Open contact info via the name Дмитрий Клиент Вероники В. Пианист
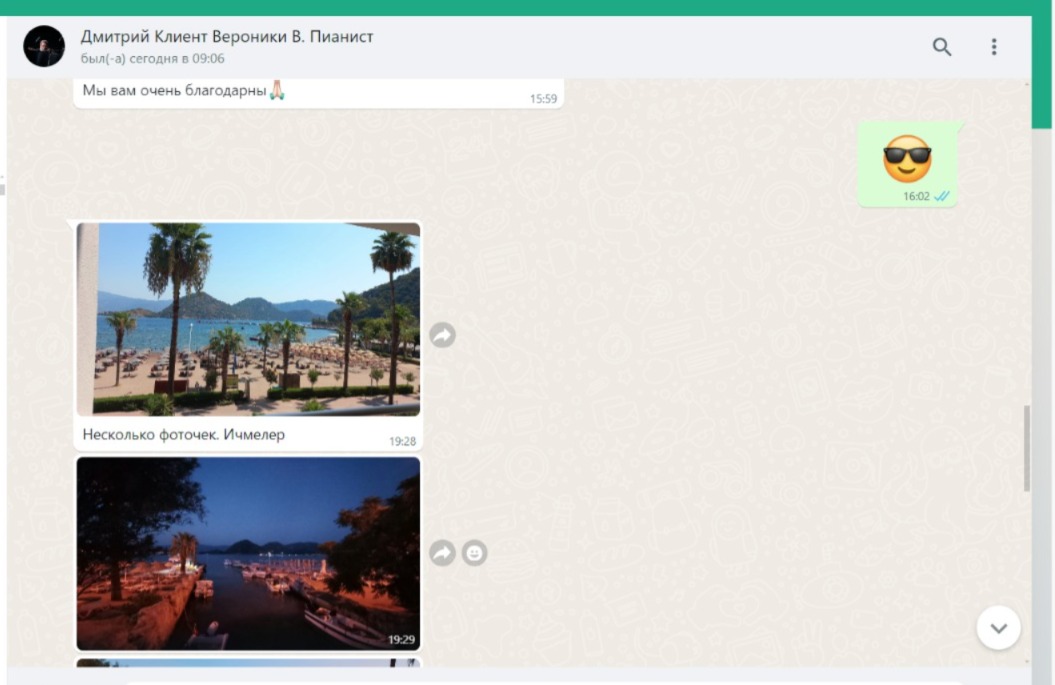Viewport: 1055px width, 685px height. 227,36
